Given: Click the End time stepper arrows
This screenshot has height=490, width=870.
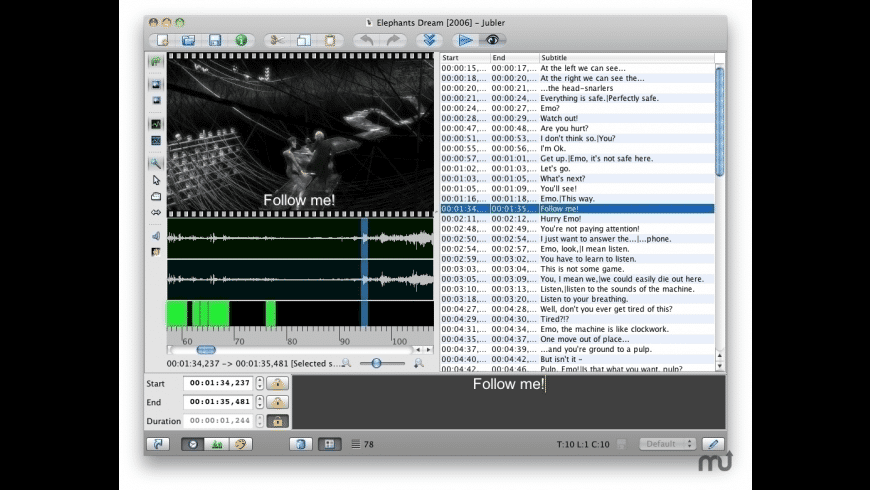Looking at the screenshot, I should coord(260,402).
